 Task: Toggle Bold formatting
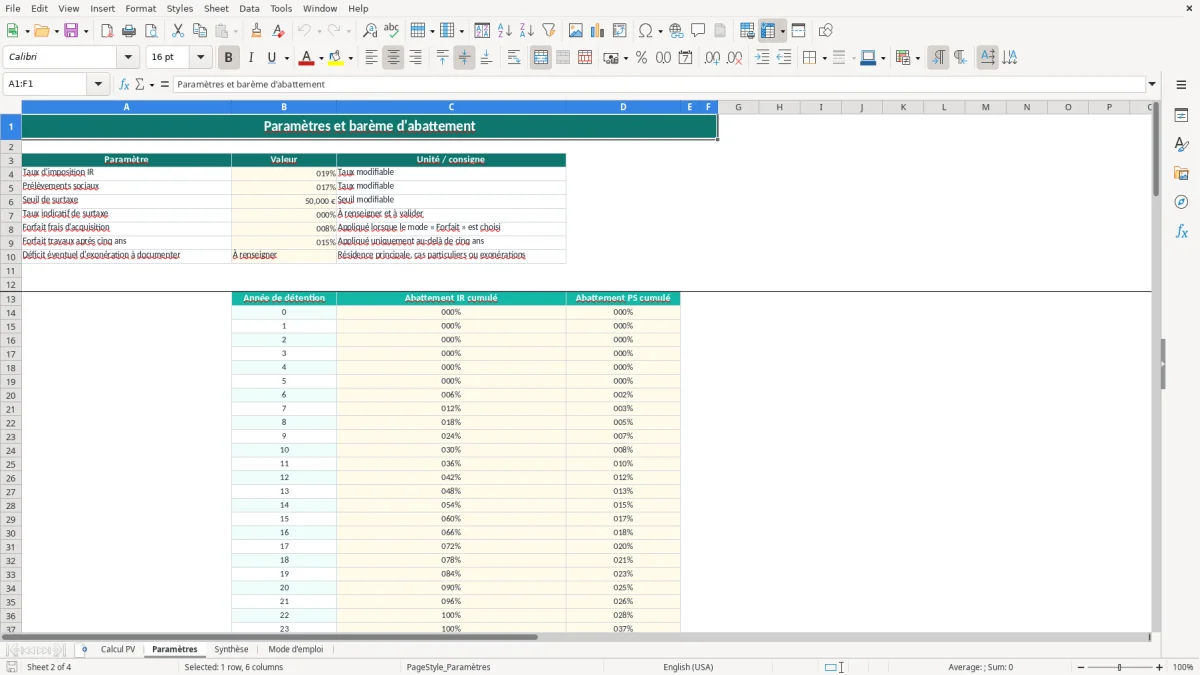pyautogui.click(x=228, y=58)
